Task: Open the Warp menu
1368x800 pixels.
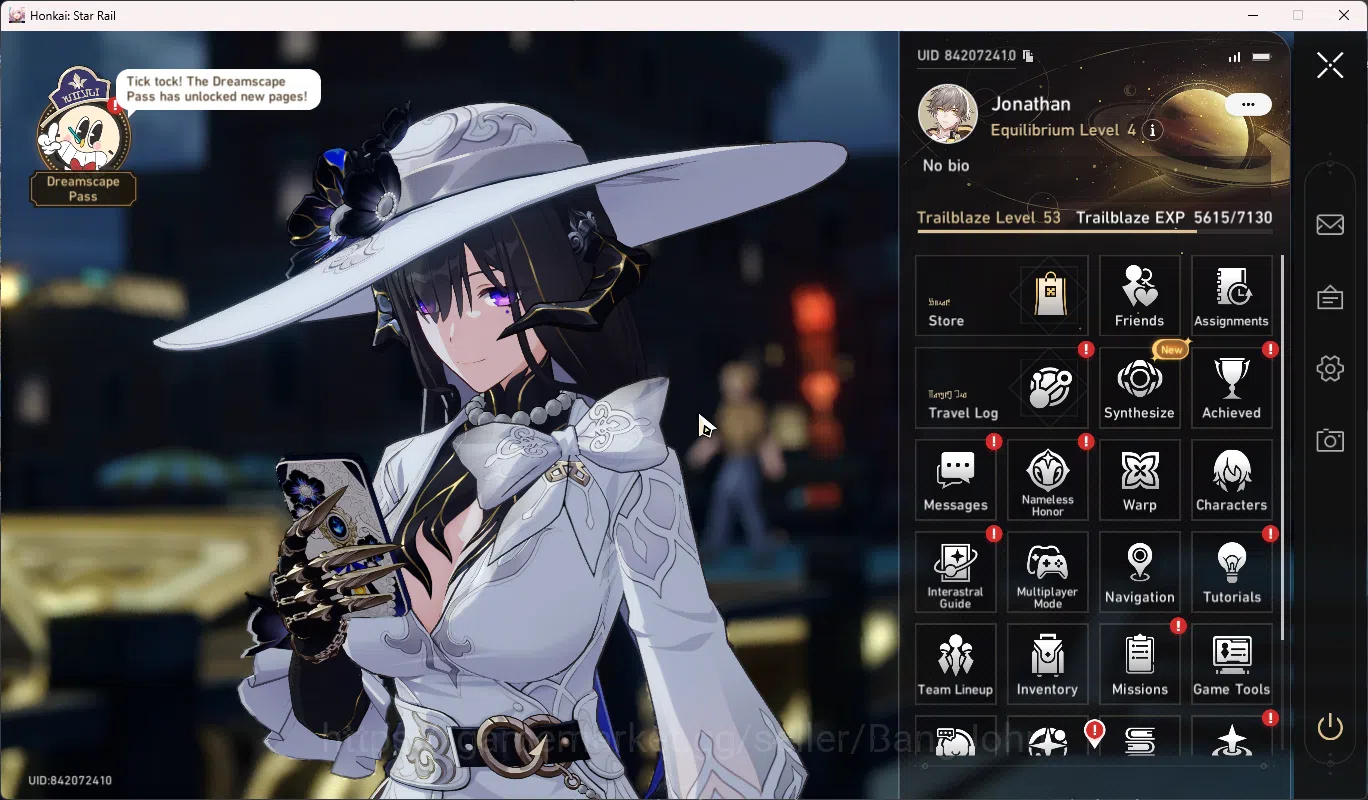Action: coord(1139,480)
